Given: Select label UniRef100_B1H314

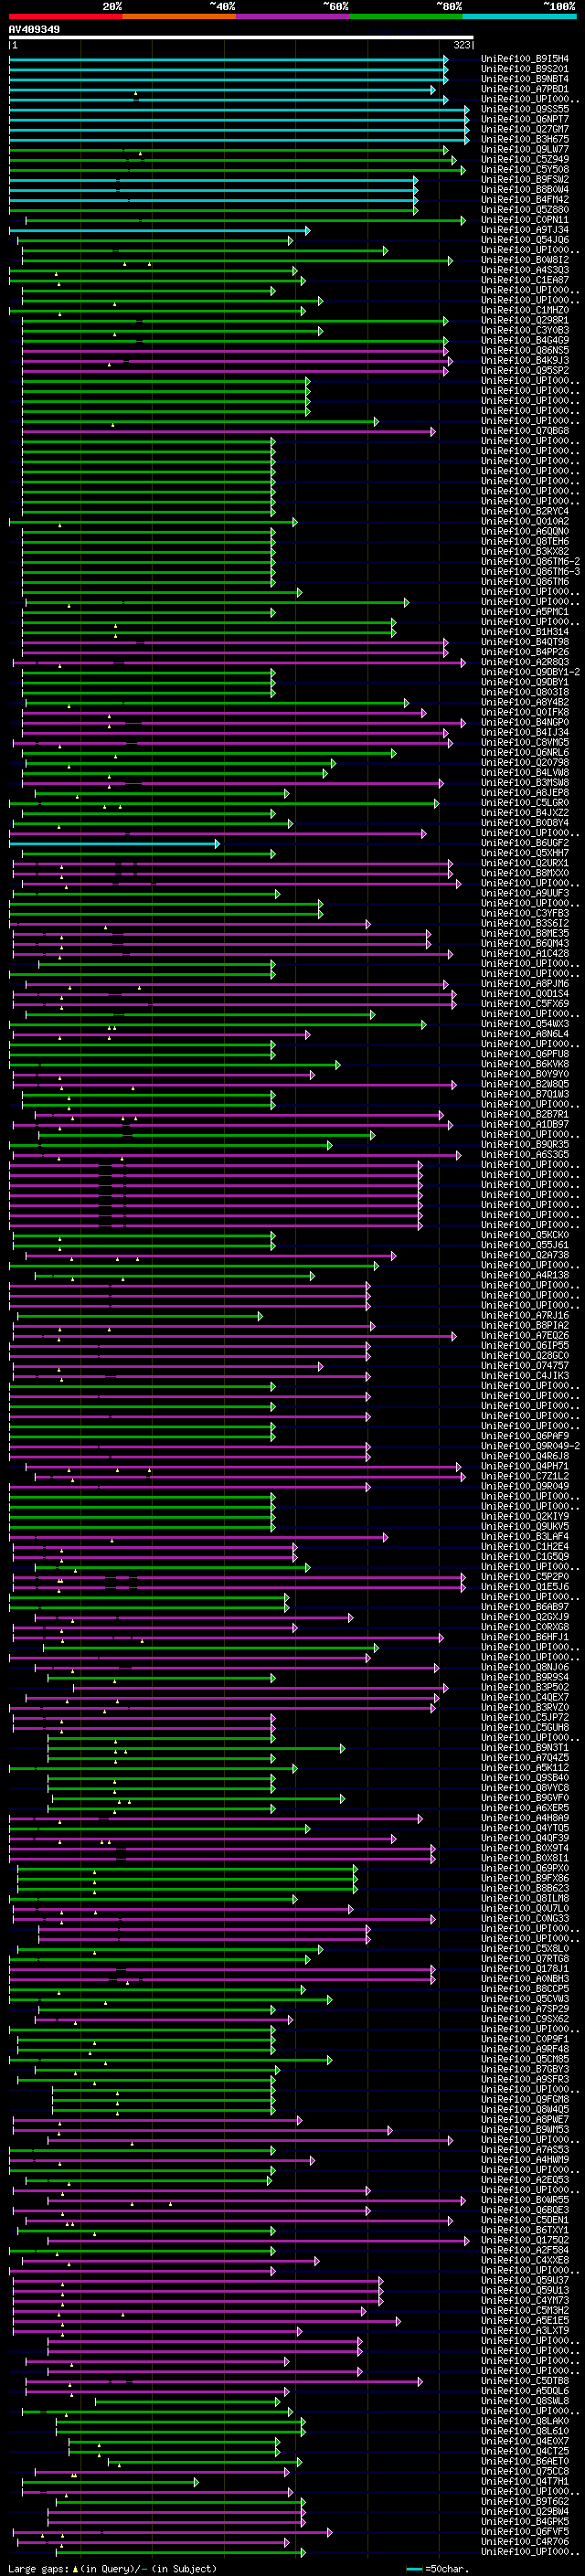Looking at the screenshot, I should coord(525,631).
